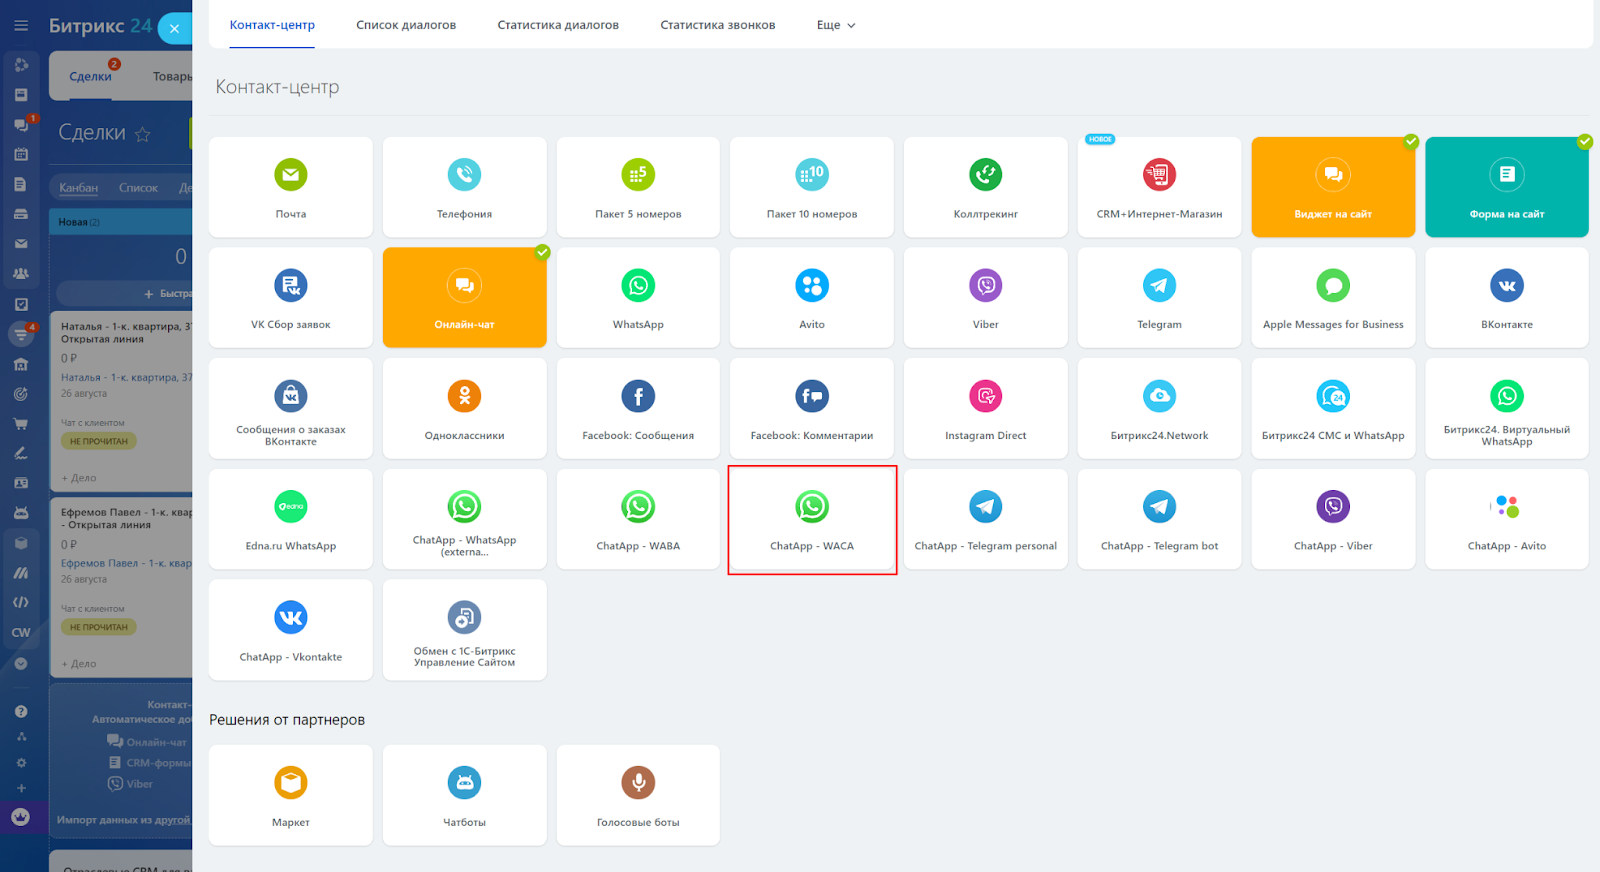
Task: Select the Пакет 5 номеров tile
Action: [x=638, y=187]
